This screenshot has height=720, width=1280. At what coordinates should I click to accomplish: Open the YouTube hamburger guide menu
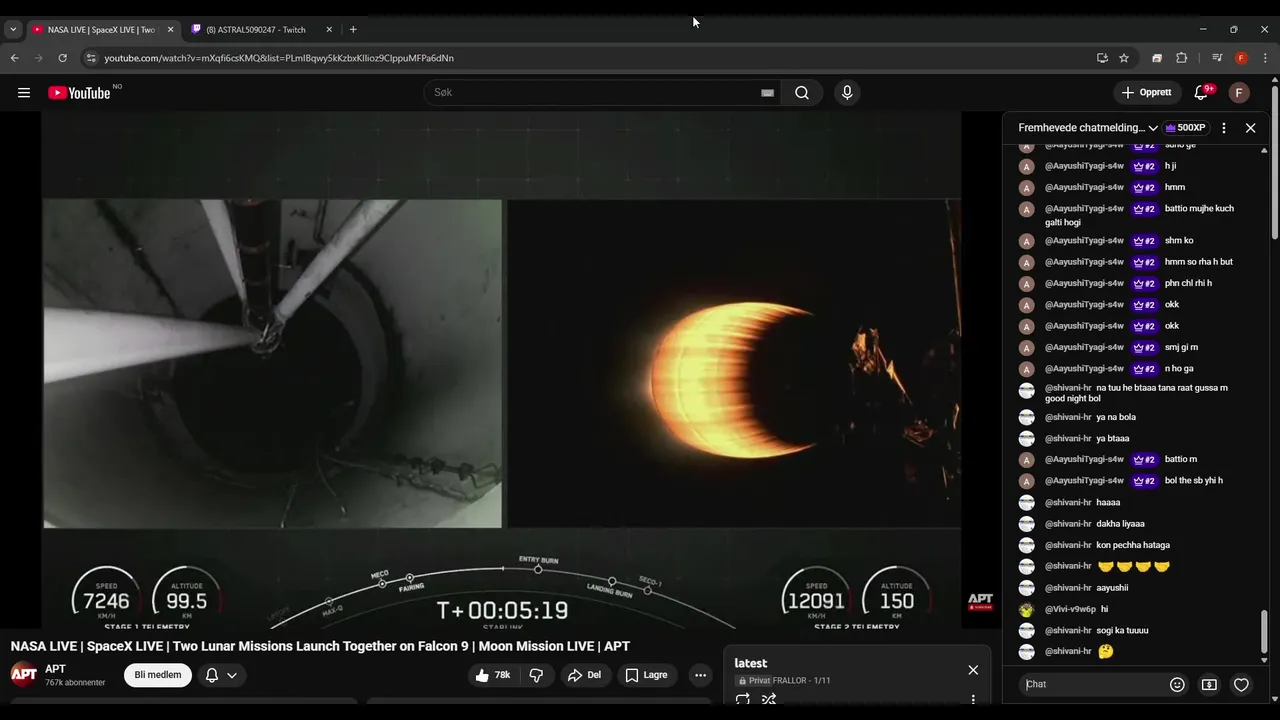pos(24,93)
